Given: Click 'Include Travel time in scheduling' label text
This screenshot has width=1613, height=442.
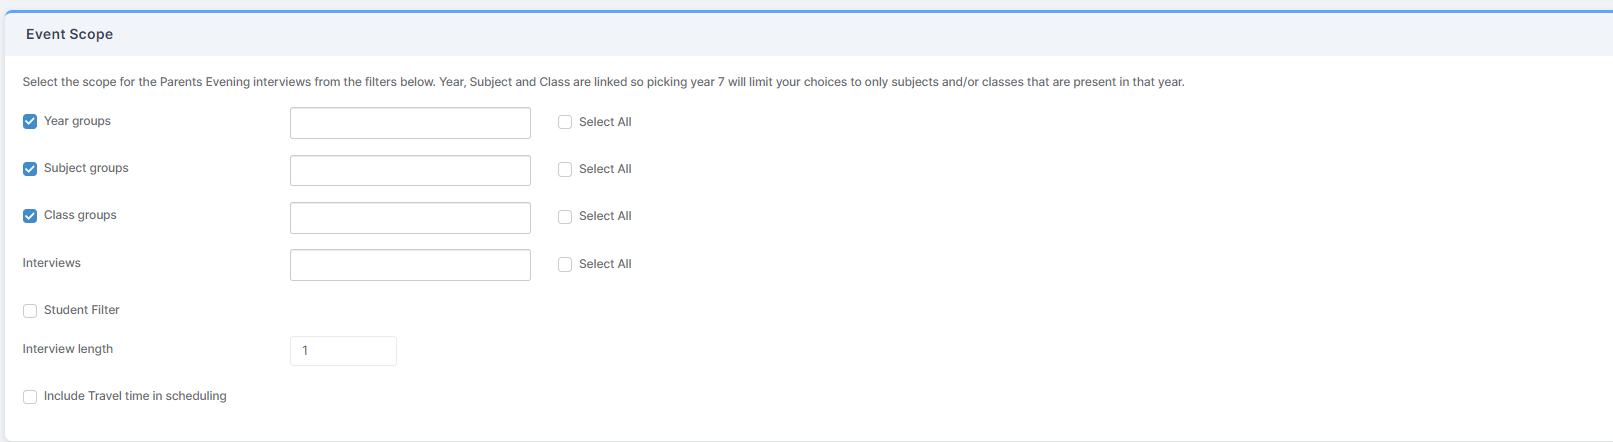Looking at the screenshot, I should click(x=135, y=396).
